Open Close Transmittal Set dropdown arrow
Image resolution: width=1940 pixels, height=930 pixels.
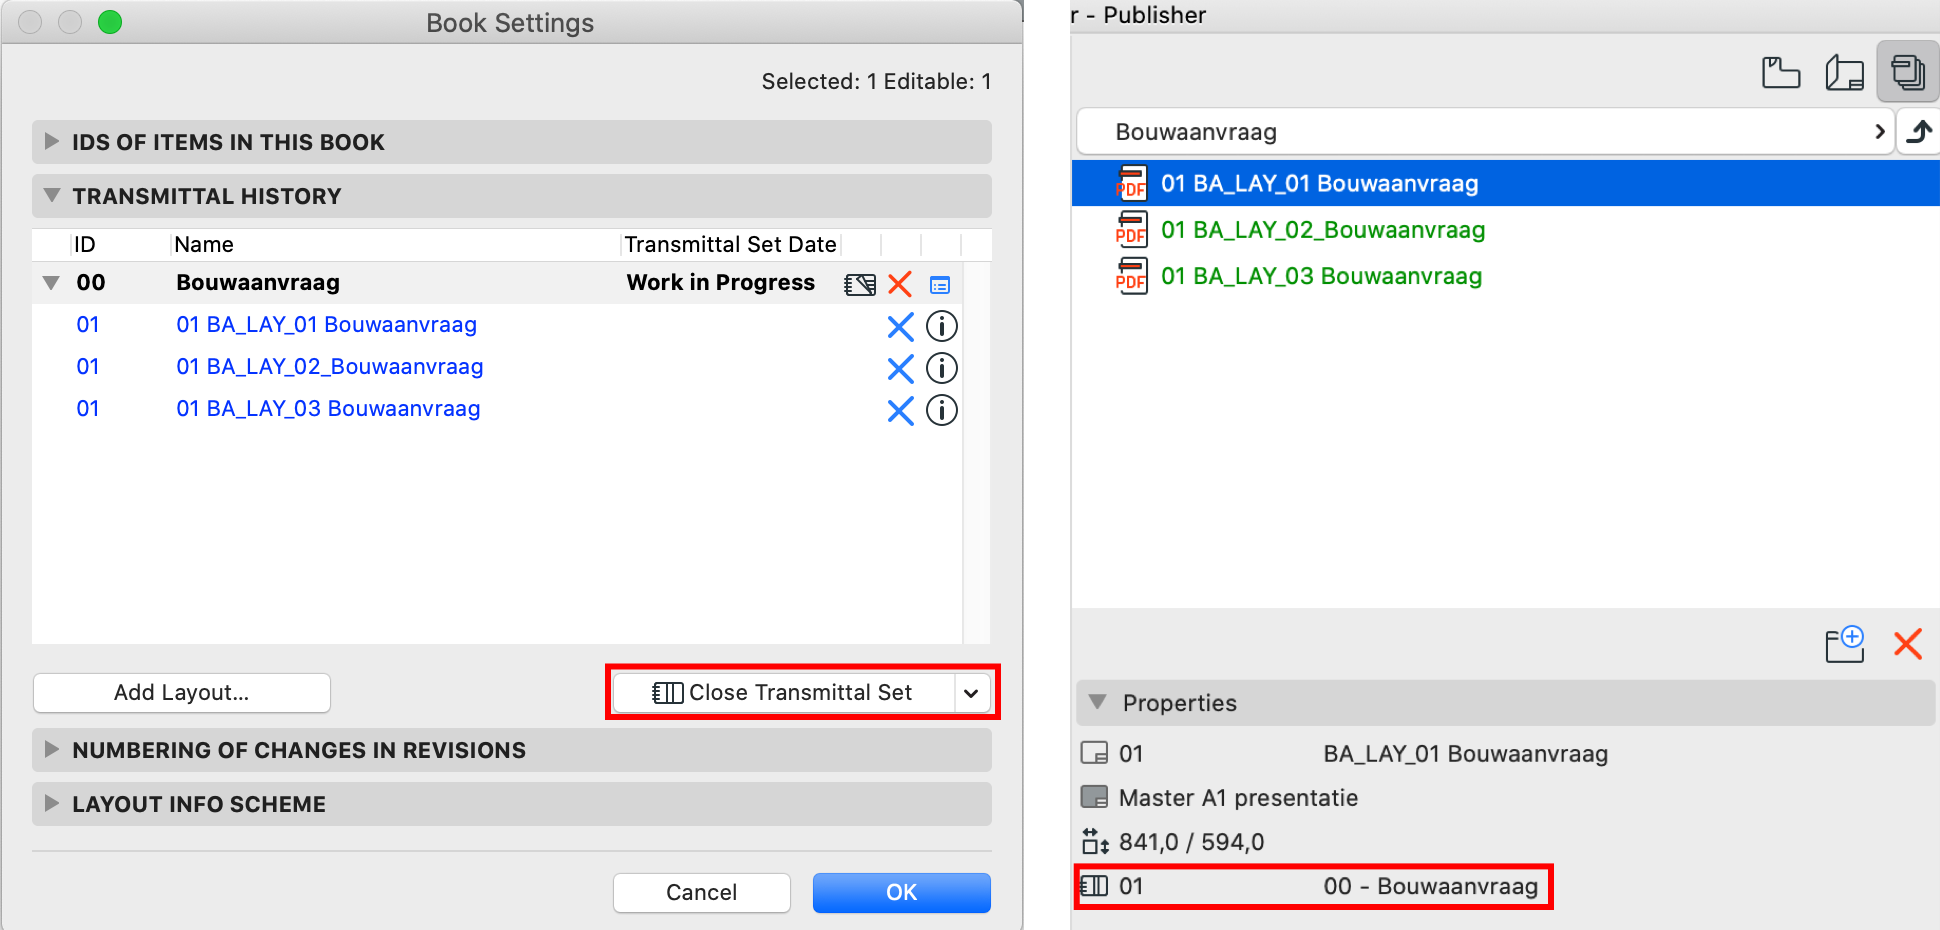[971, 693]
